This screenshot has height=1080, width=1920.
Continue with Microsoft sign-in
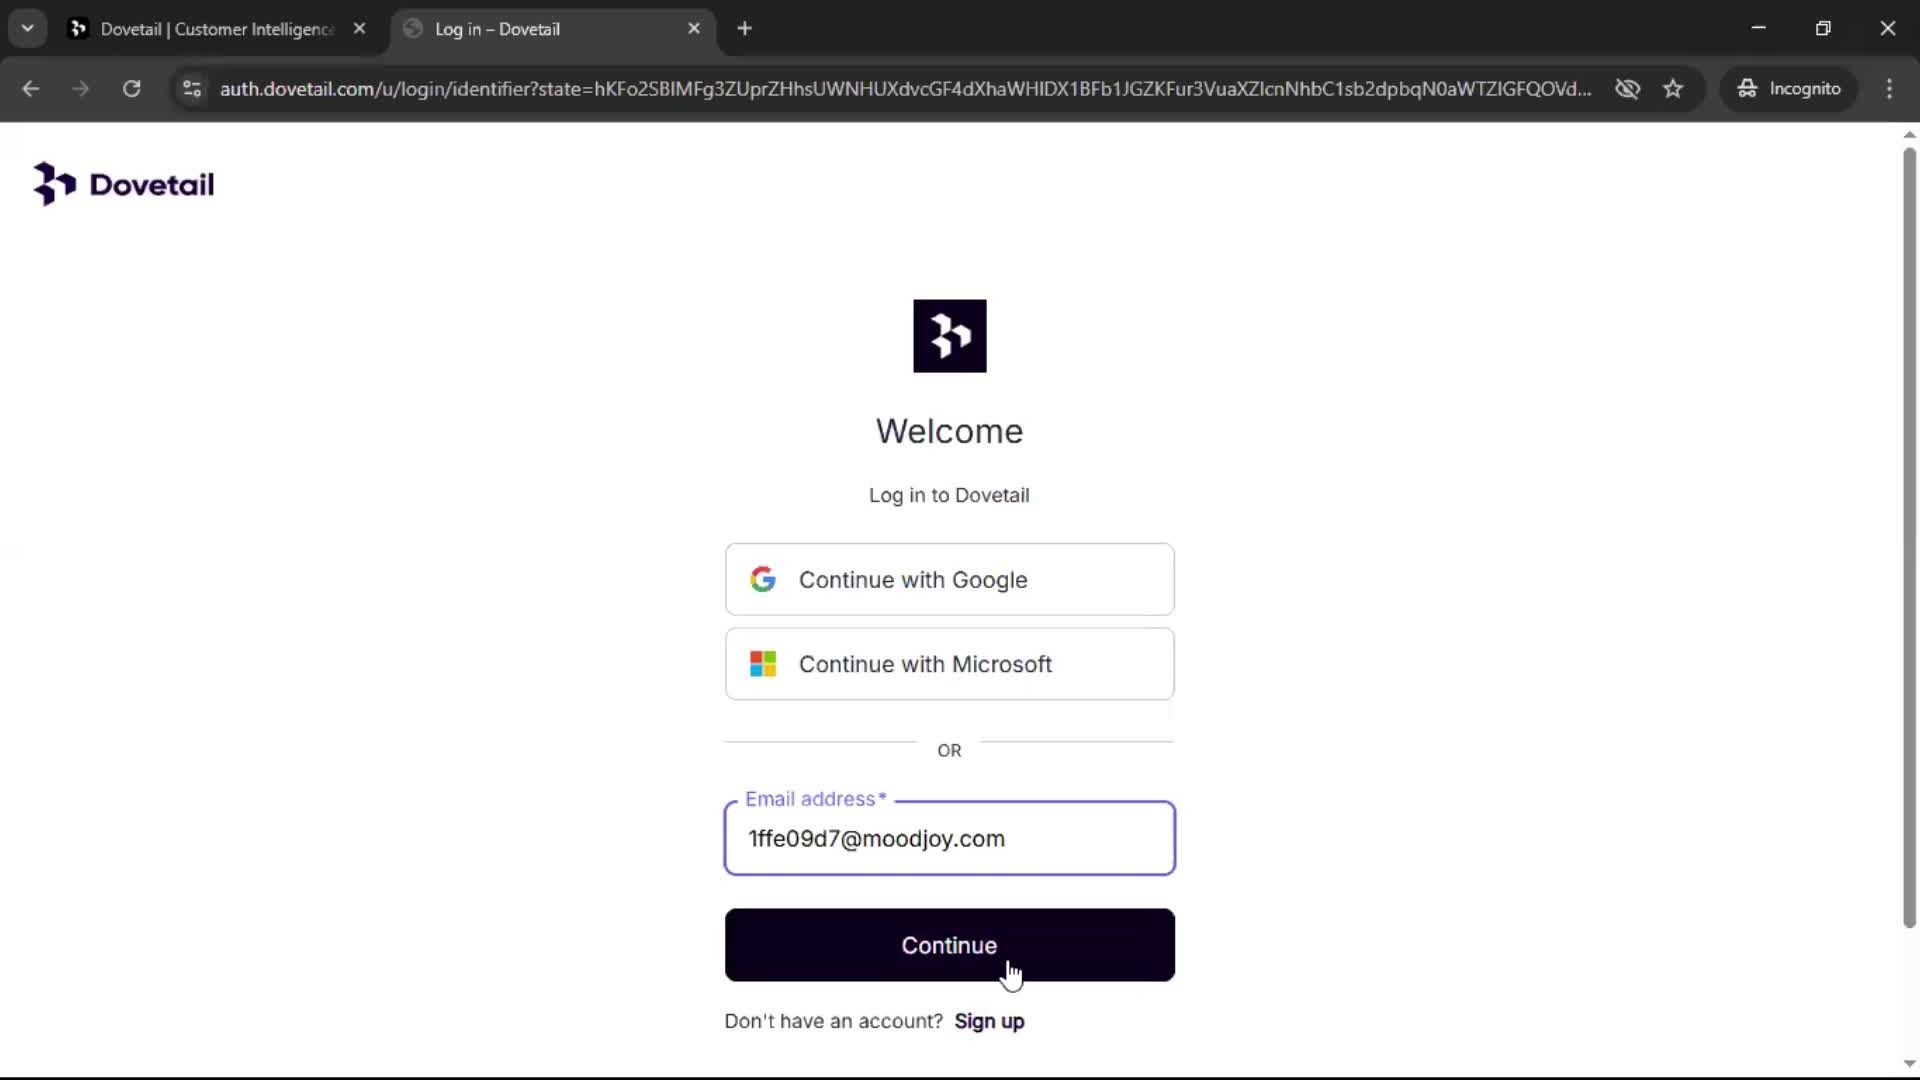point(949,664)
